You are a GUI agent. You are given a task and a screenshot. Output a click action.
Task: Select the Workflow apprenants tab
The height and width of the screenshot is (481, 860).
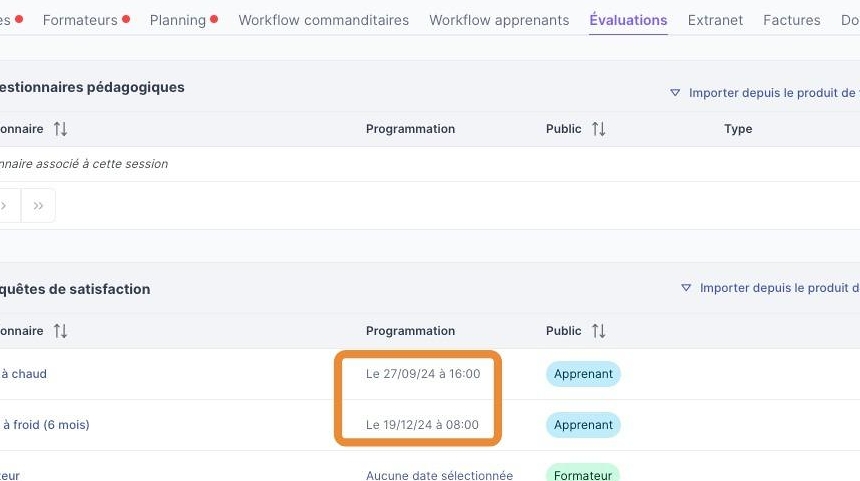click(499, 20)
